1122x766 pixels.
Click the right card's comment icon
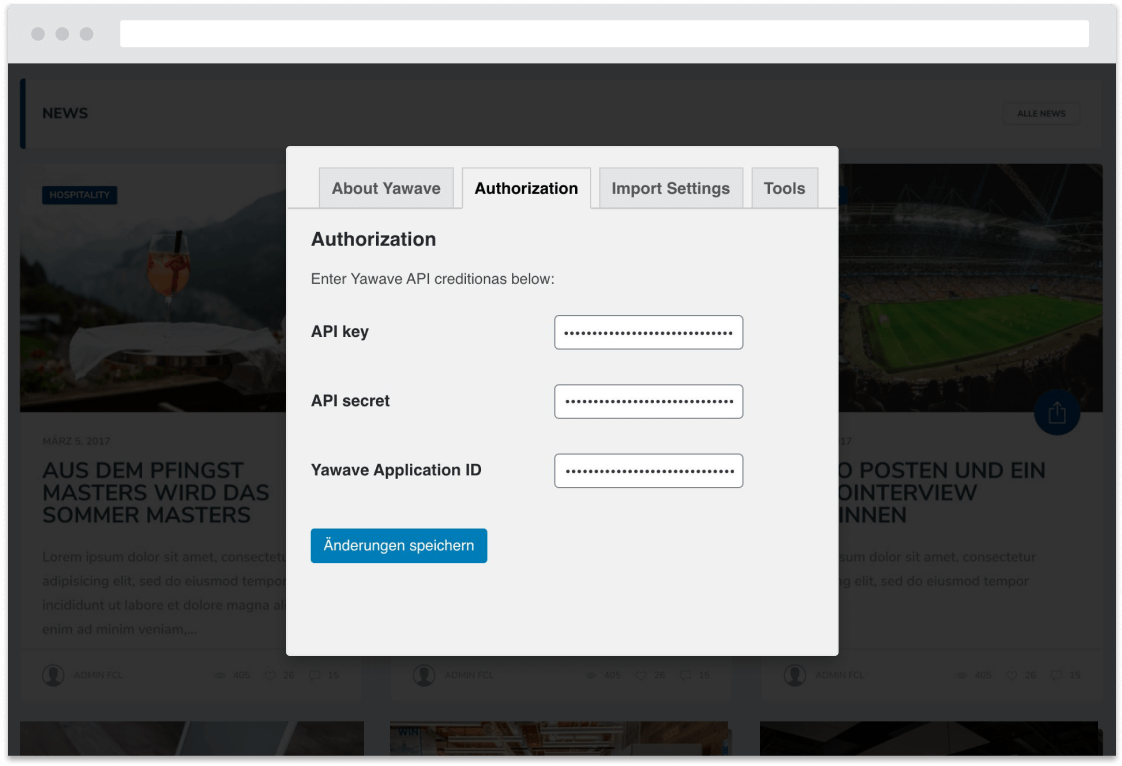(1055, 675)
